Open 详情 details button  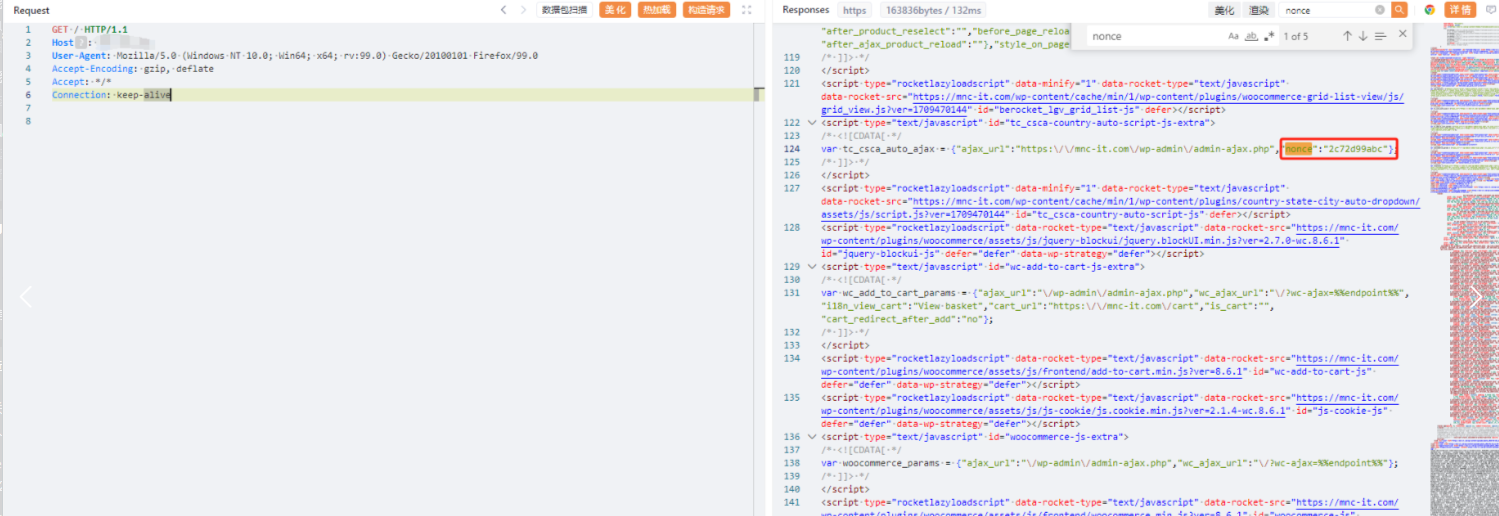(x=1460, y=10)
